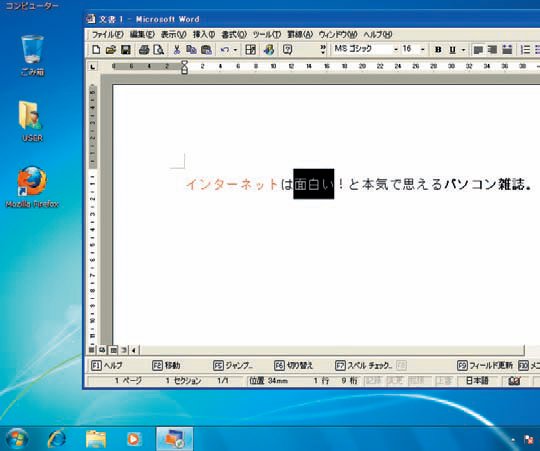Screen dimensions: 540x451
Task: Undo the last action in Word
Action: click(225, 50)
